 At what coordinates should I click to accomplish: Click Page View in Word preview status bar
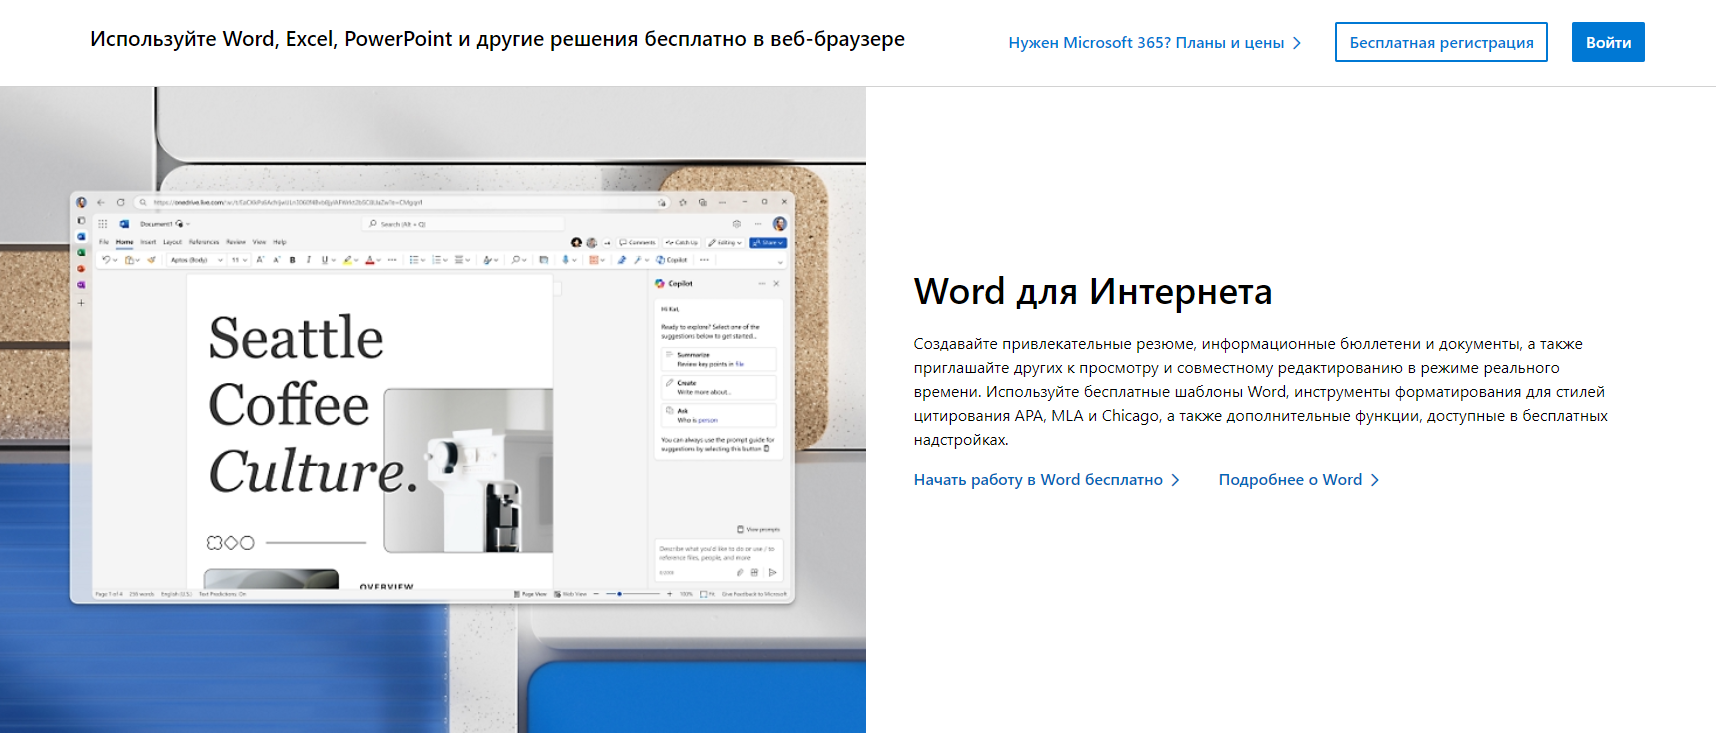point(530,594)
